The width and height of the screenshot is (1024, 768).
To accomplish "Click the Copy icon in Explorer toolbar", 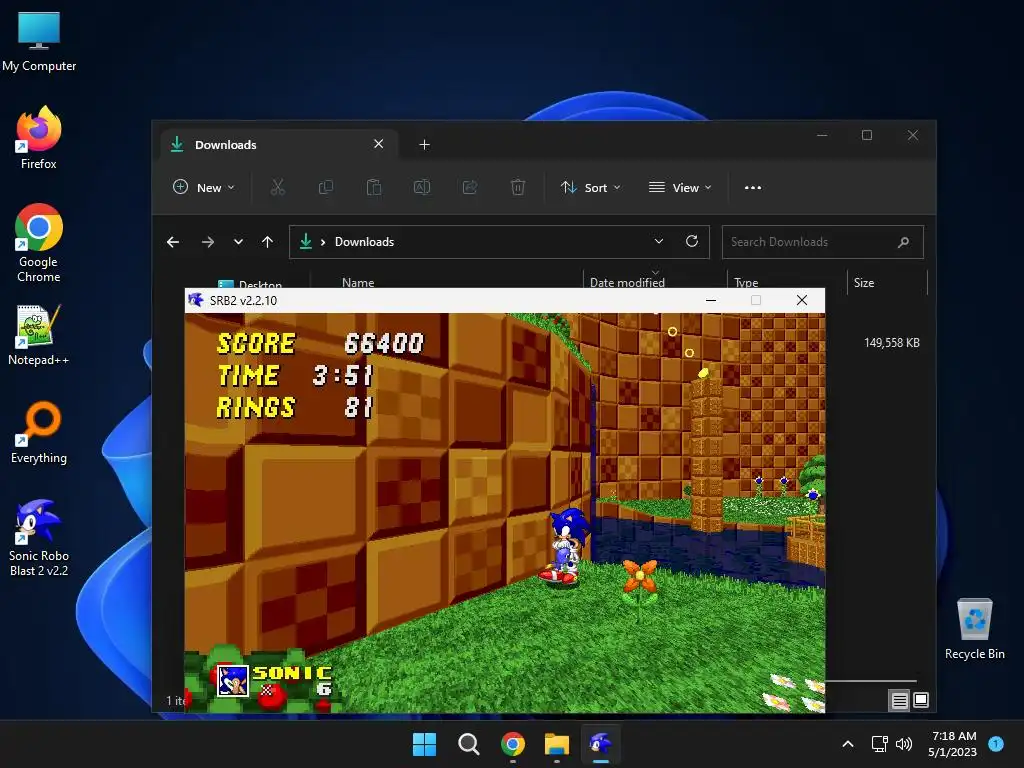I will (325, 187).
